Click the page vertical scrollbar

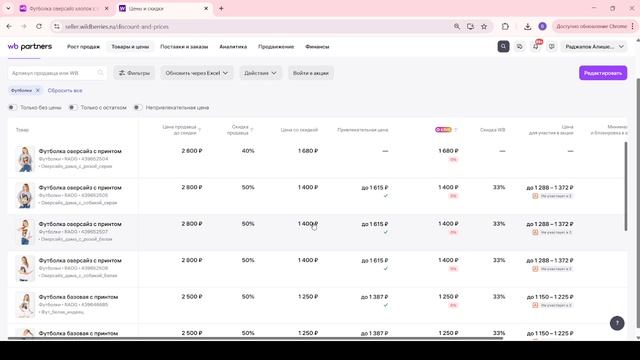pyautogui.click(x=638, y=202)
